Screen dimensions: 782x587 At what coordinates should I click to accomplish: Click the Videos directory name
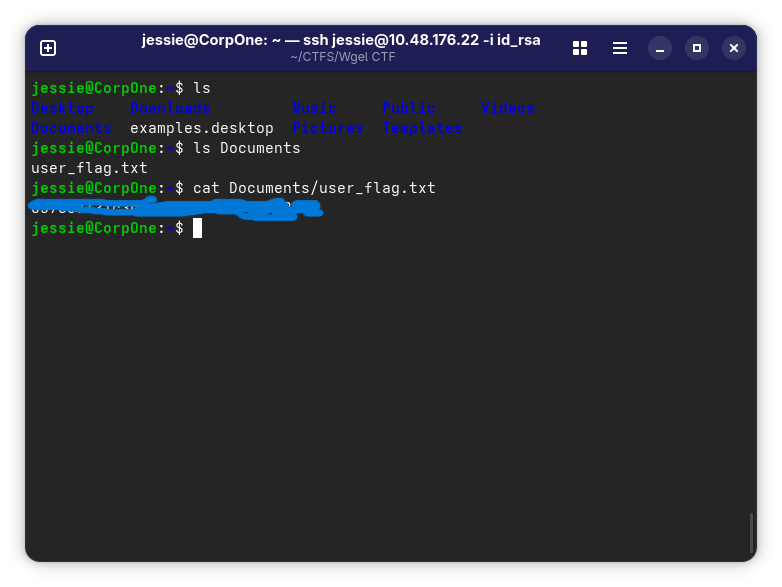(x=508, y=108)
